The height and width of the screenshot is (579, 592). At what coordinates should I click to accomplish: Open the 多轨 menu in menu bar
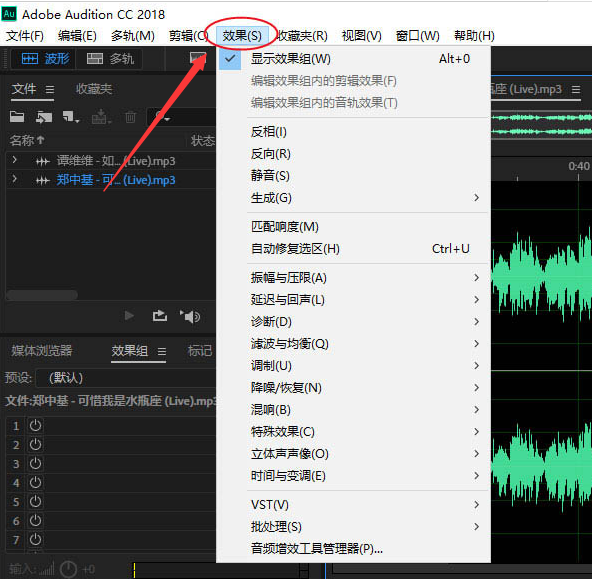pos(133,36)
